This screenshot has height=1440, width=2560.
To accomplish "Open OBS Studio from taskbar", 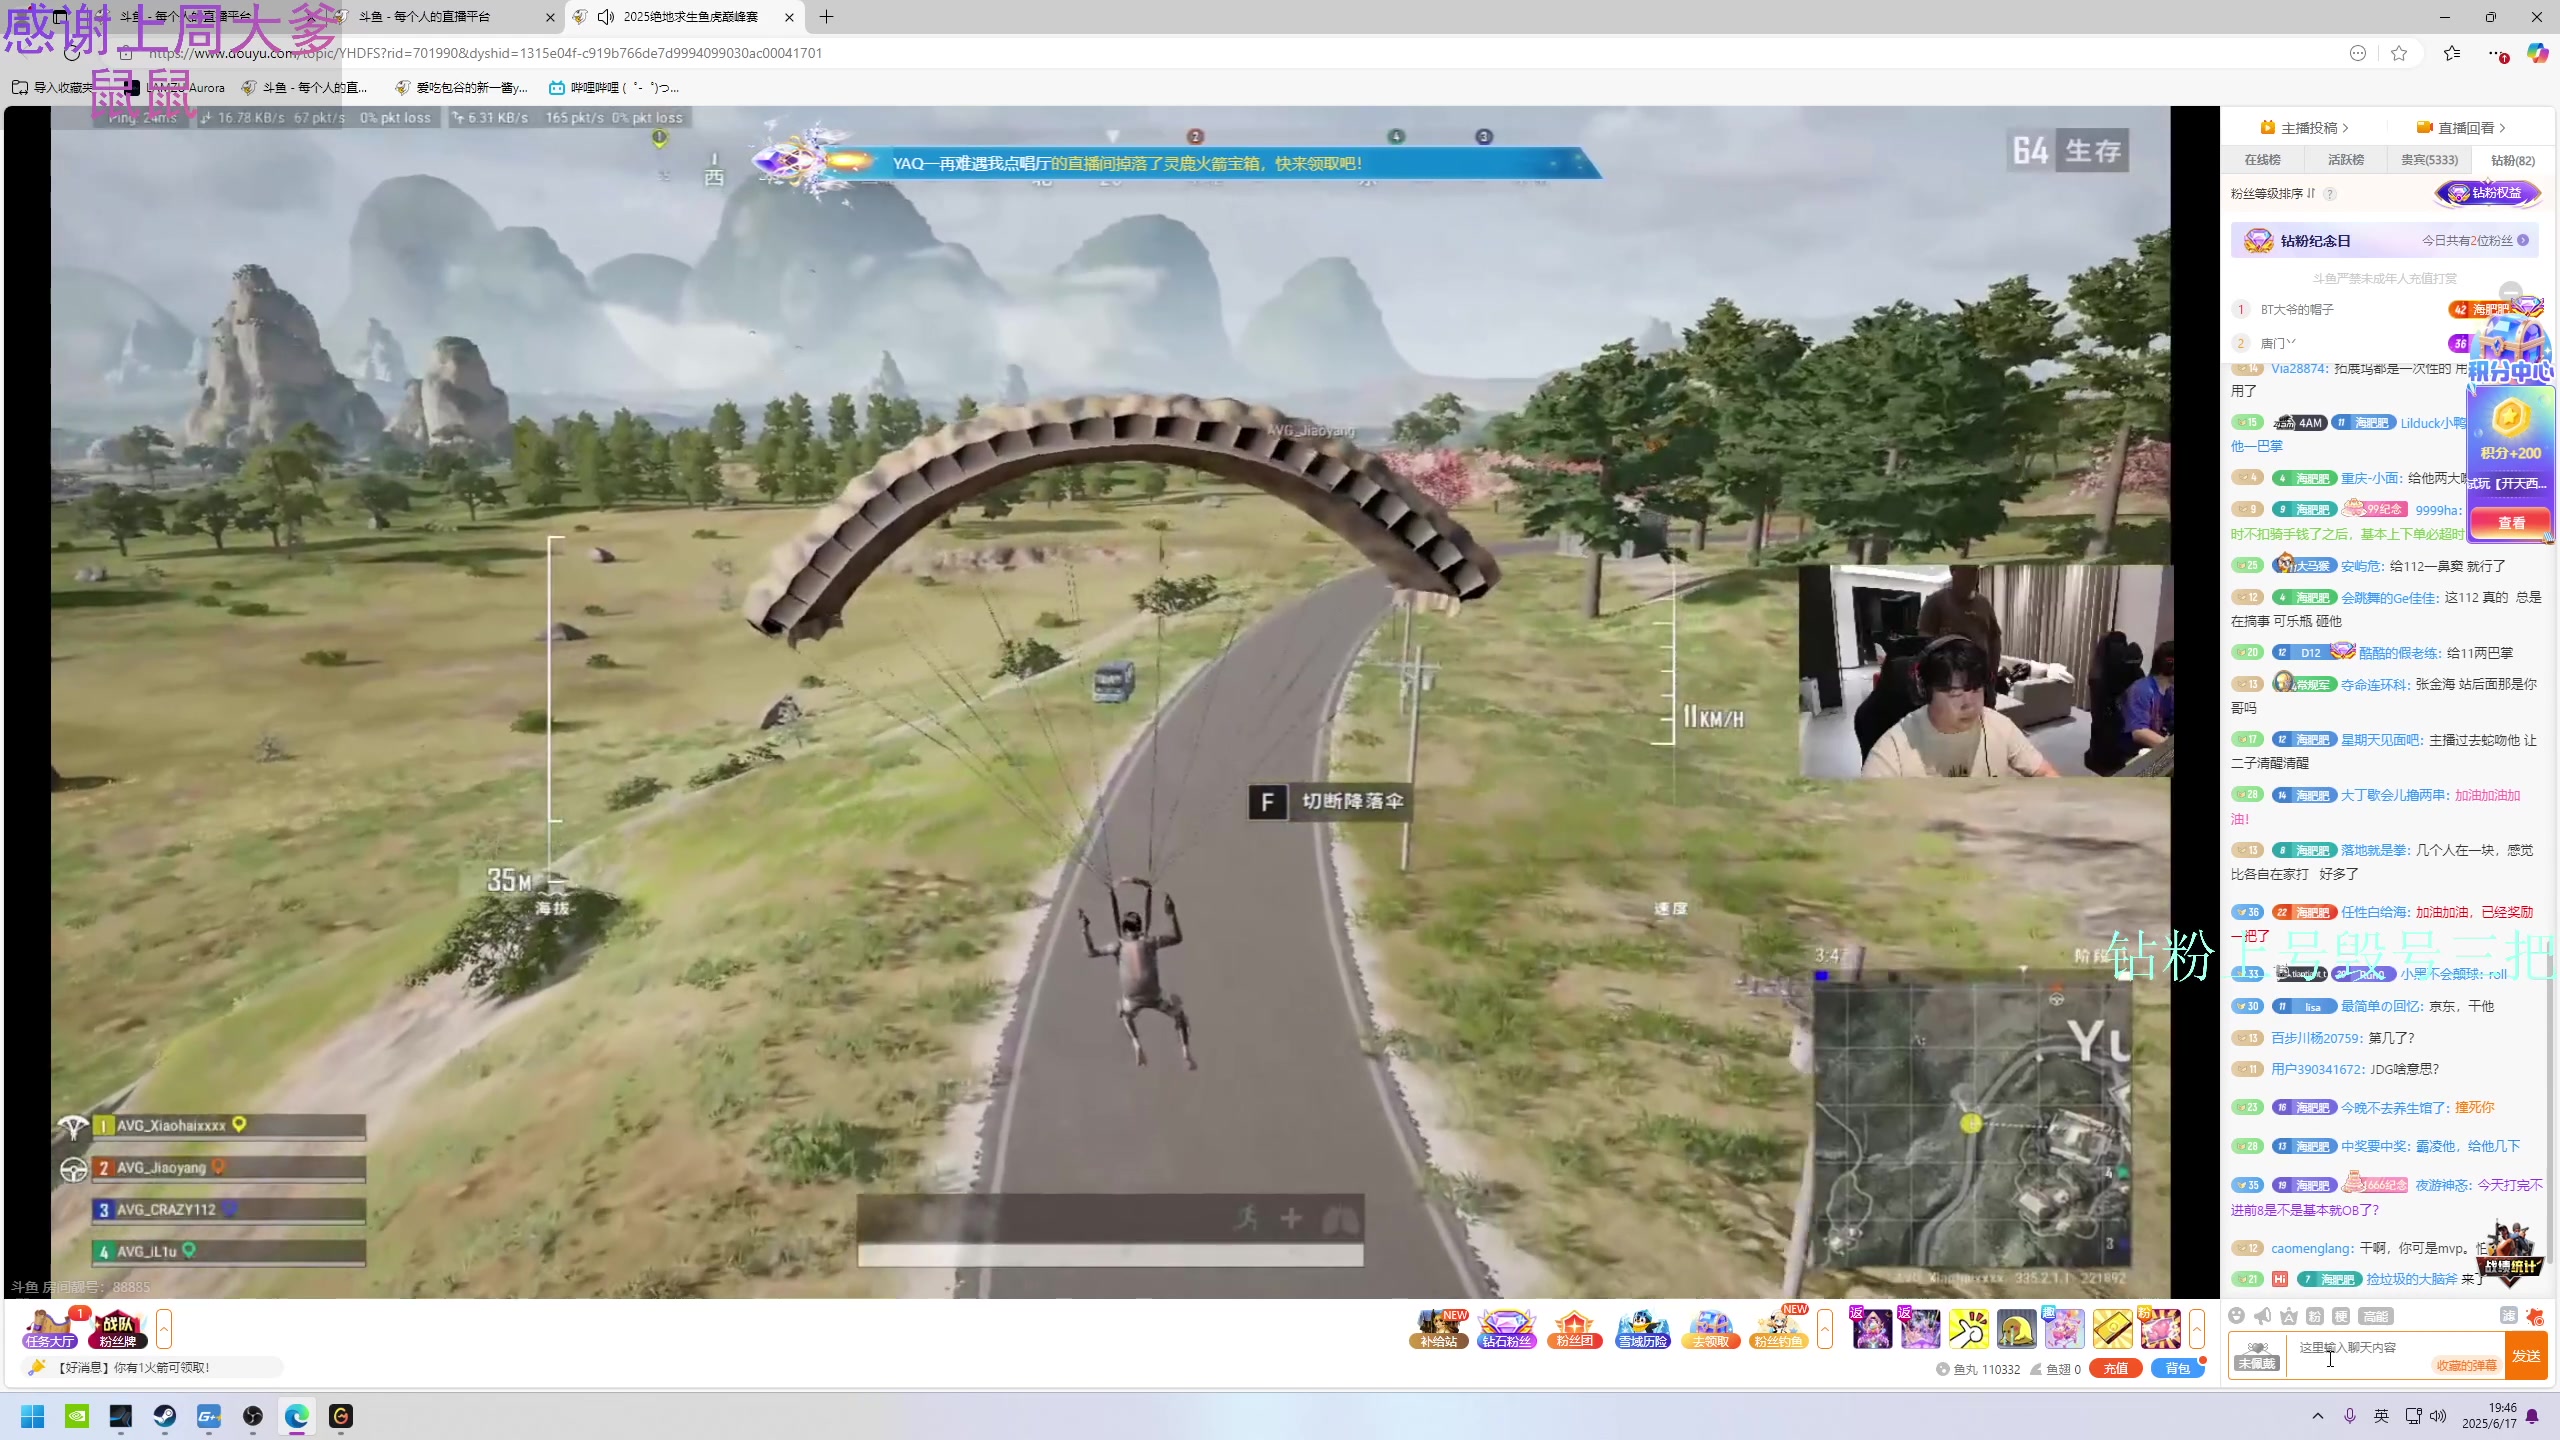I will [253, 1416].
